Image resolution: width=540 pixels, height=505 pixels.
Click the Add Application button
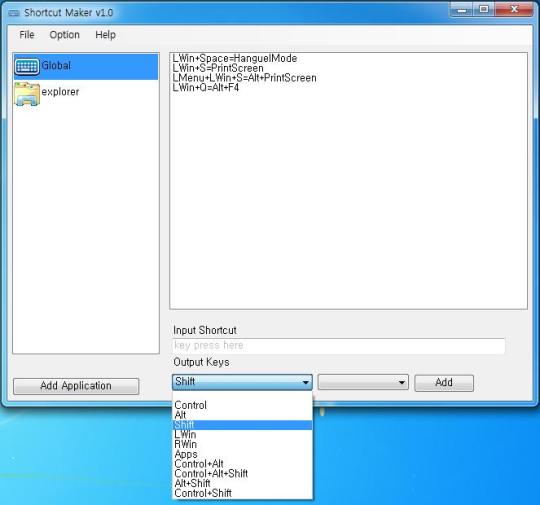pos(76,386)
